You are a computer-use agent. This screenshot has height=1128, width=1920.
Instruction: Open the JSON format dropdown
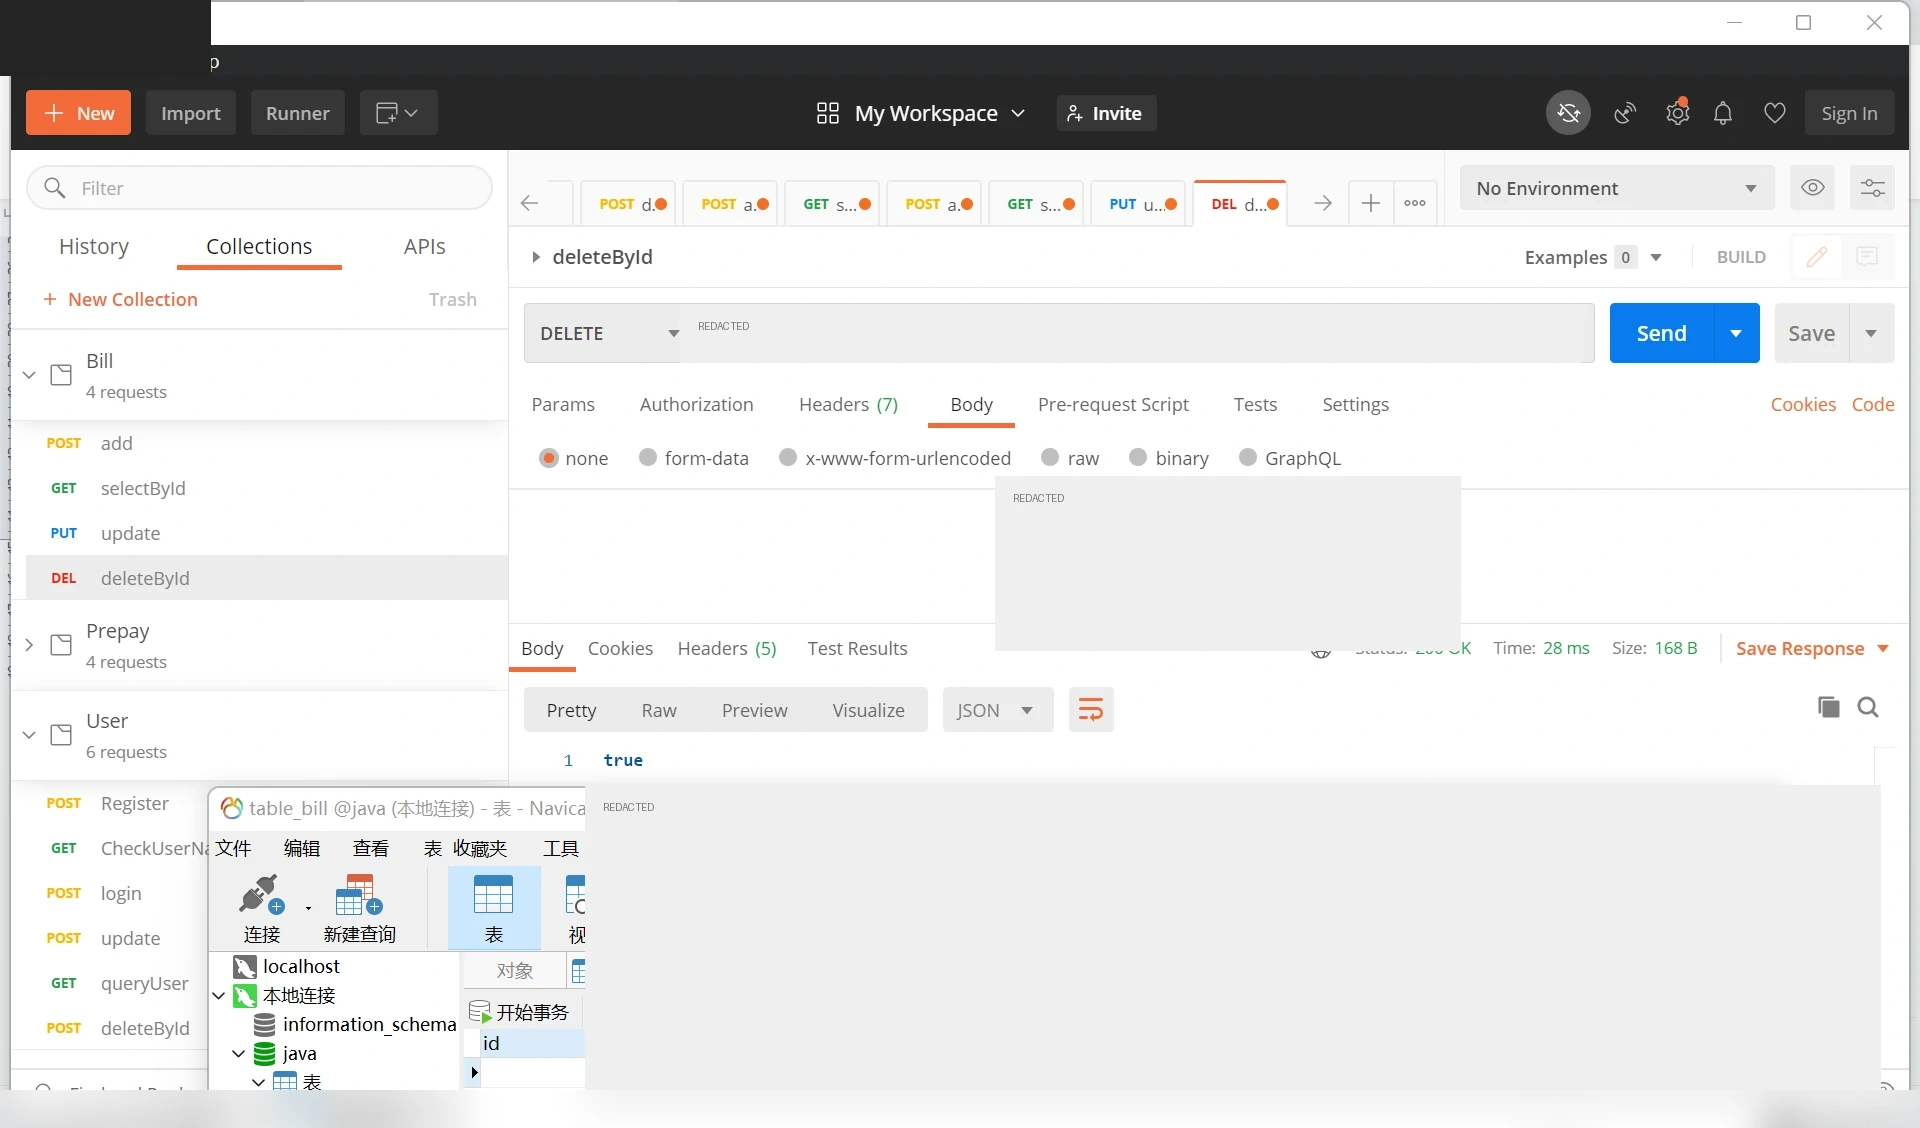pos(997,710)
